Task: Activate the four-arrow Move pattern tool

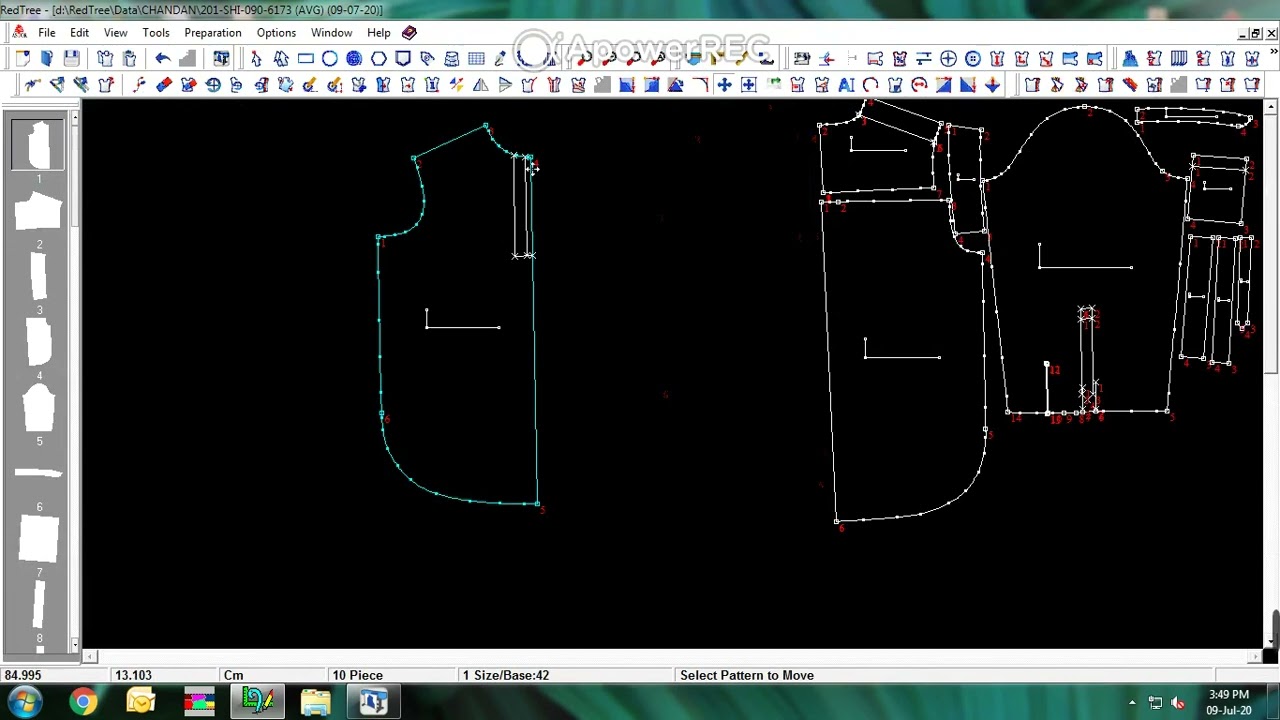Action: 724,85
